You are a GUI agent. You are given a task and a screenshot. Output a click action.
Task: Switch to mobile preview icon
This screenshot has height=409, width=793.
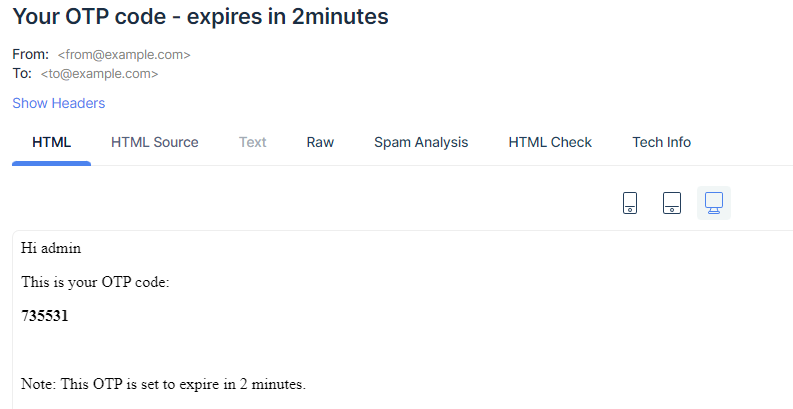[630, 203]
